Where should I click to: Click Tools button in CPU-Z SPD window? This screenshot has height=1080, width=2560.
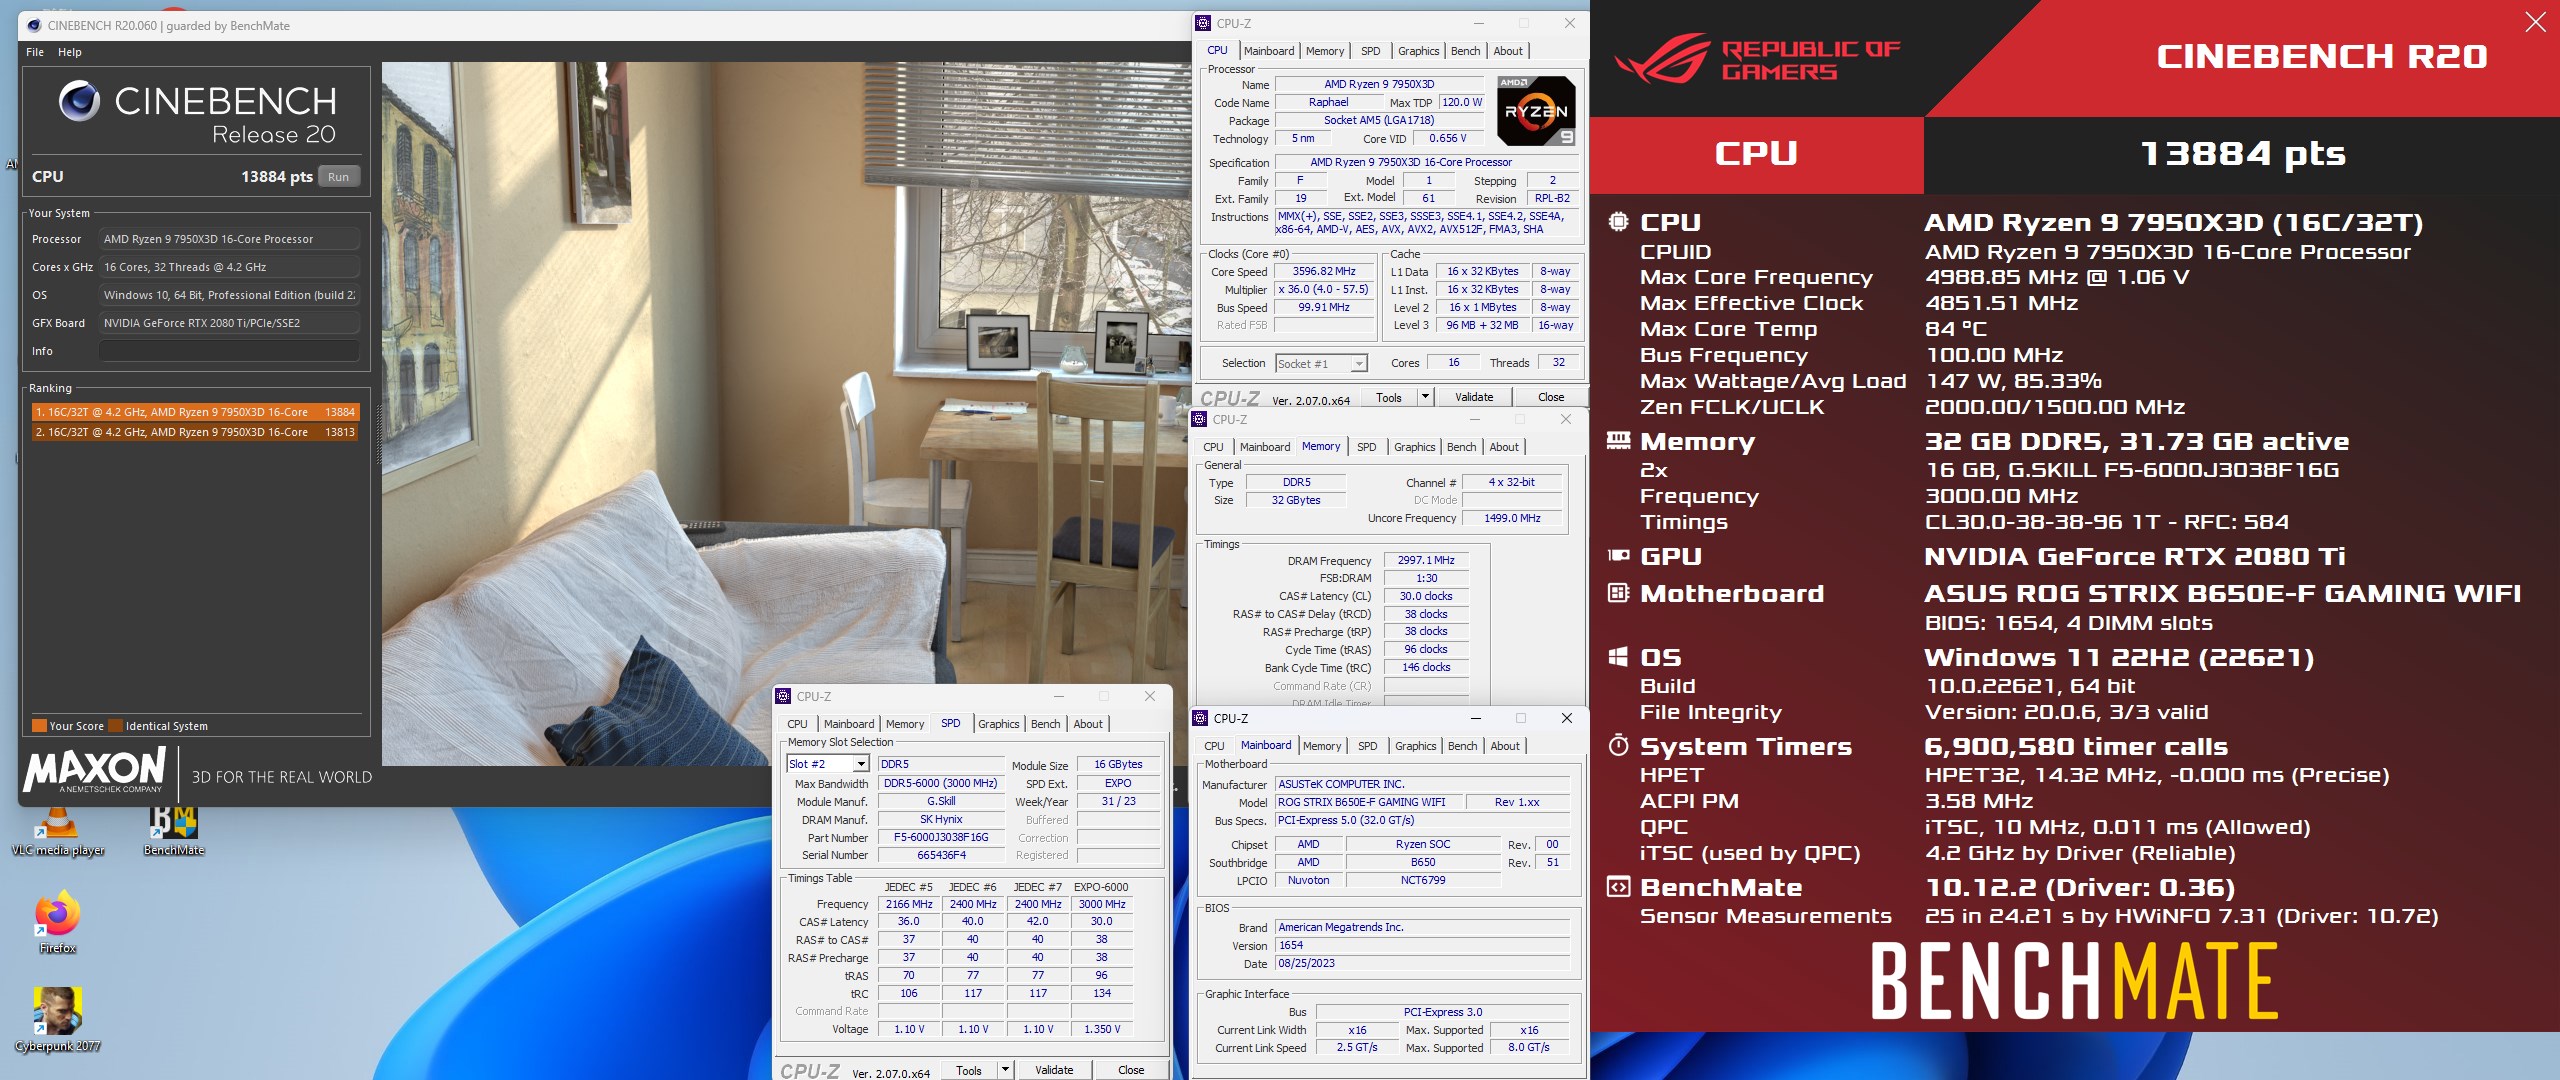968,1070
